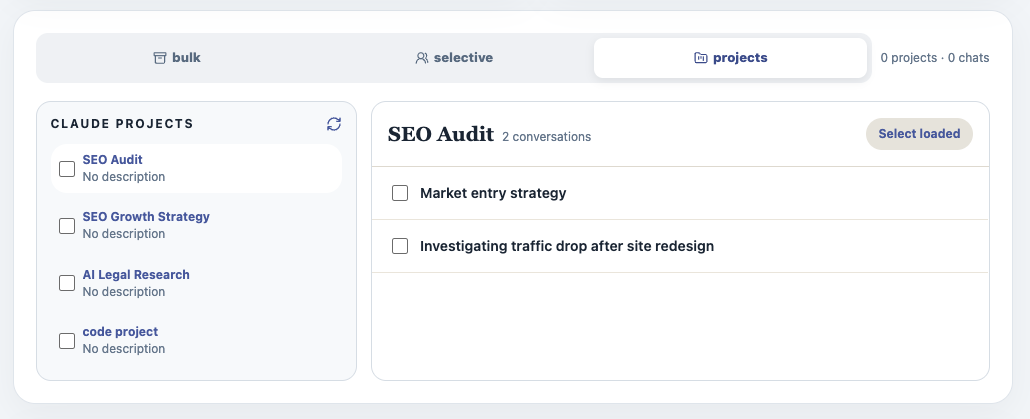Click the folder icon beside projects
Image resolution: width=1030 pixels, height=419 pixels.
click(701, 58)
